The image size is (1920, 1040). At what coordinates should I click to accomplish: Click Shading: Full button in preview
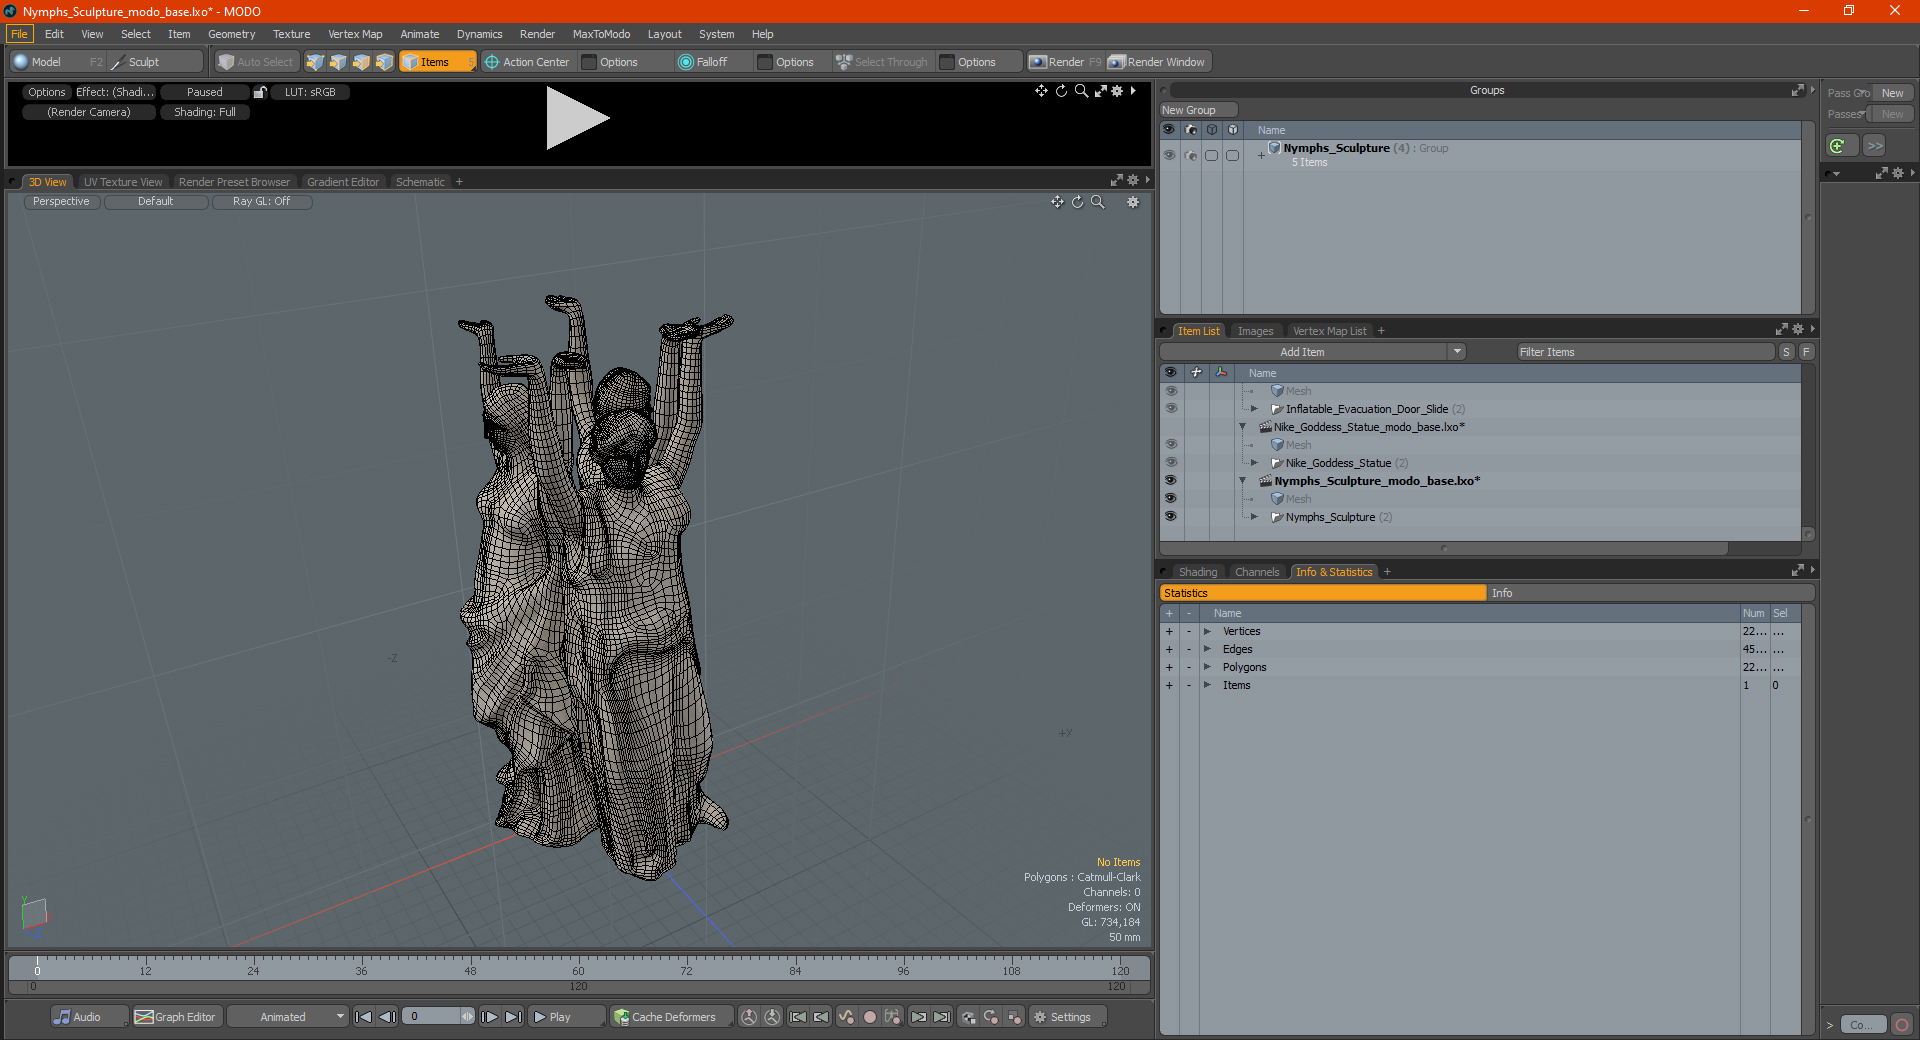205,112
